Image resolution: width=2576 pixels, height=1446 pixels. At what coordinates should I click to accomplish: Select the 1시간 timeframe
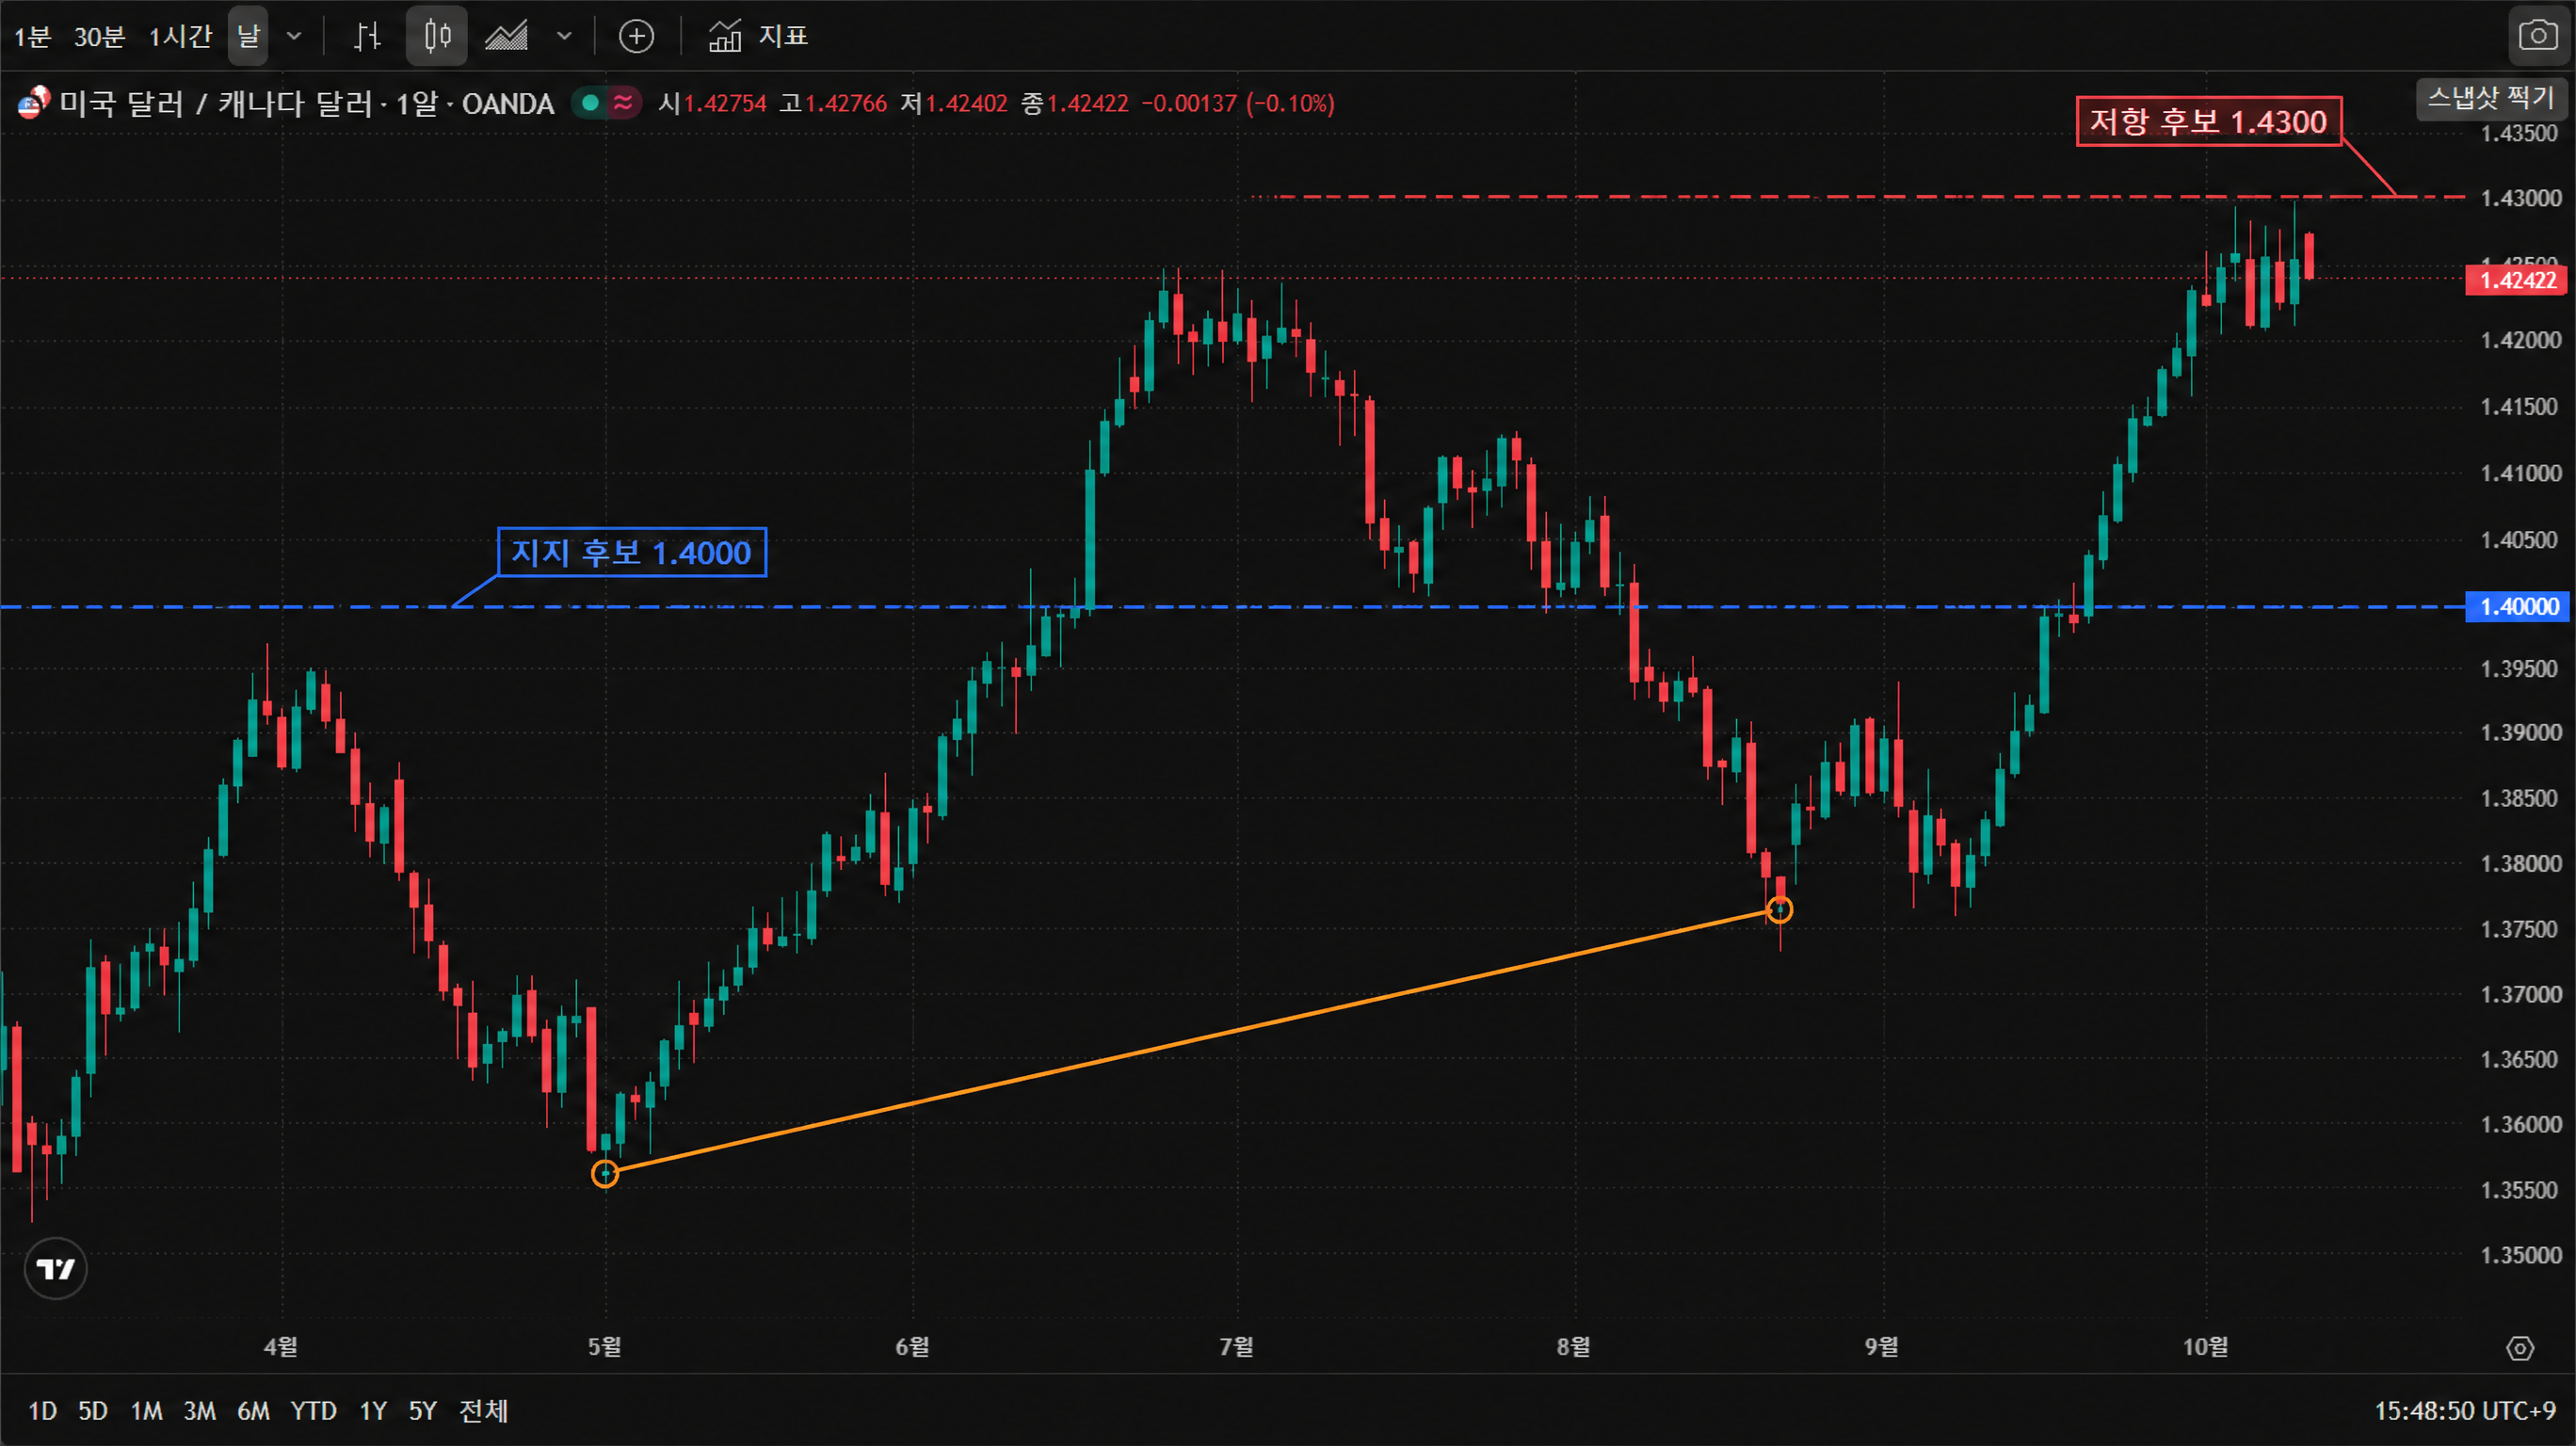pos(181,37)
